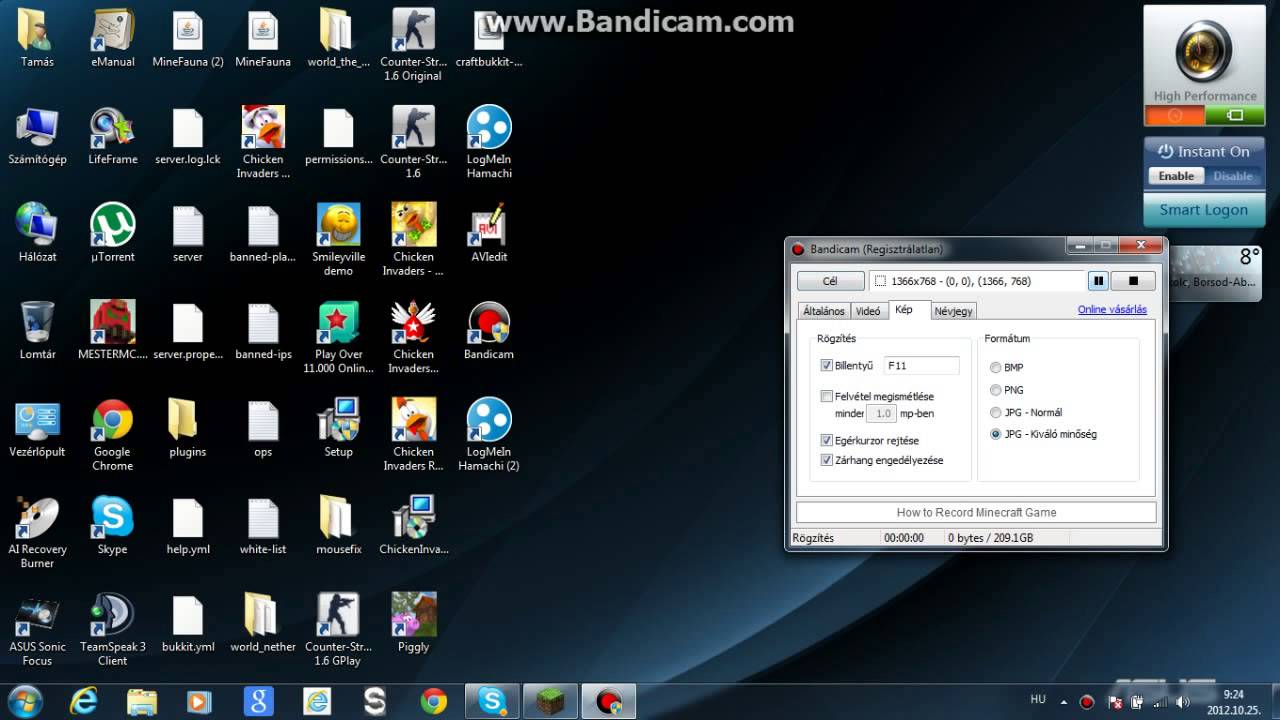Open the weather gadget showing 8°
1280x720 pixels.
click(x=1217, y=272)
